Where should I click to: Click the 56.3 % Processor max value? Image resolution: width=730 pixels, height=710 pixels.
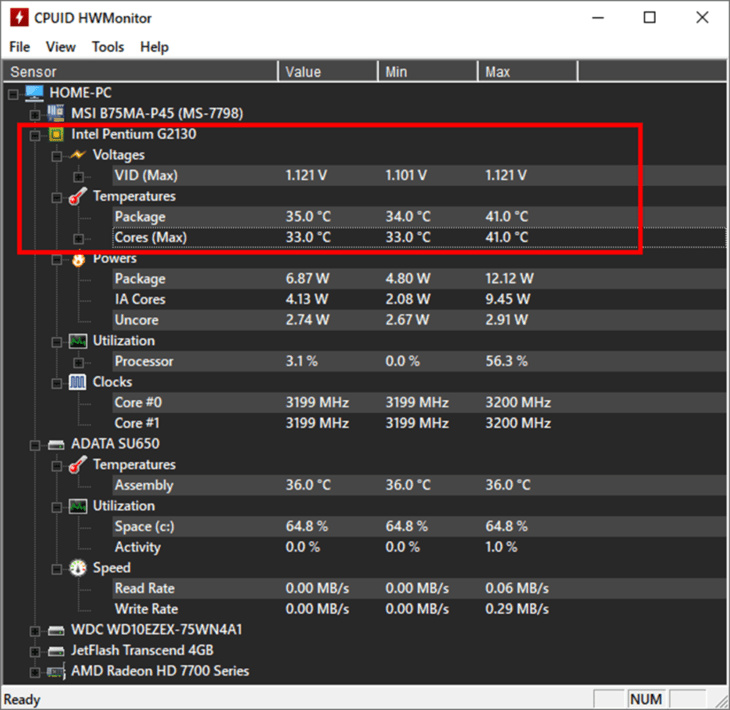coord(507,361)
